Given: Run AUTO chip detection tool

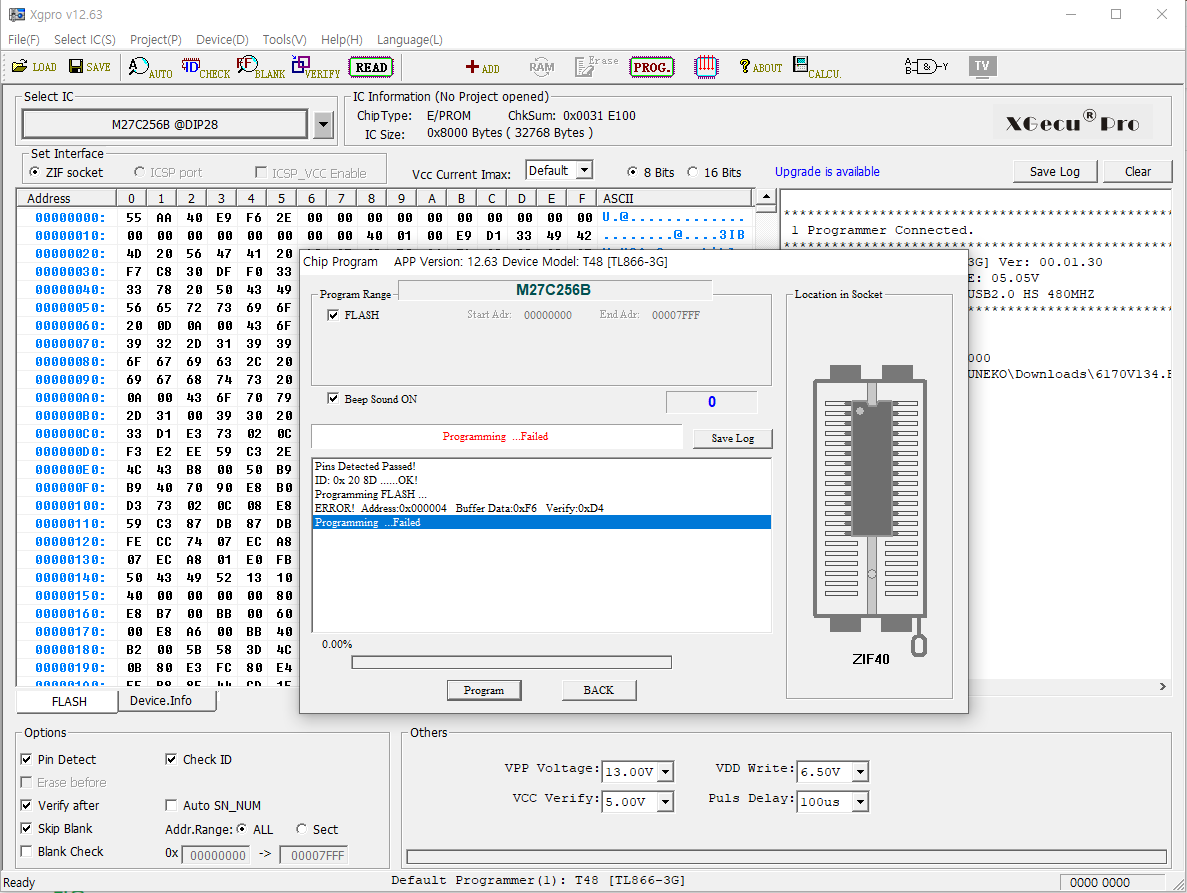Looking at the screenshot, I should (150, 68).
